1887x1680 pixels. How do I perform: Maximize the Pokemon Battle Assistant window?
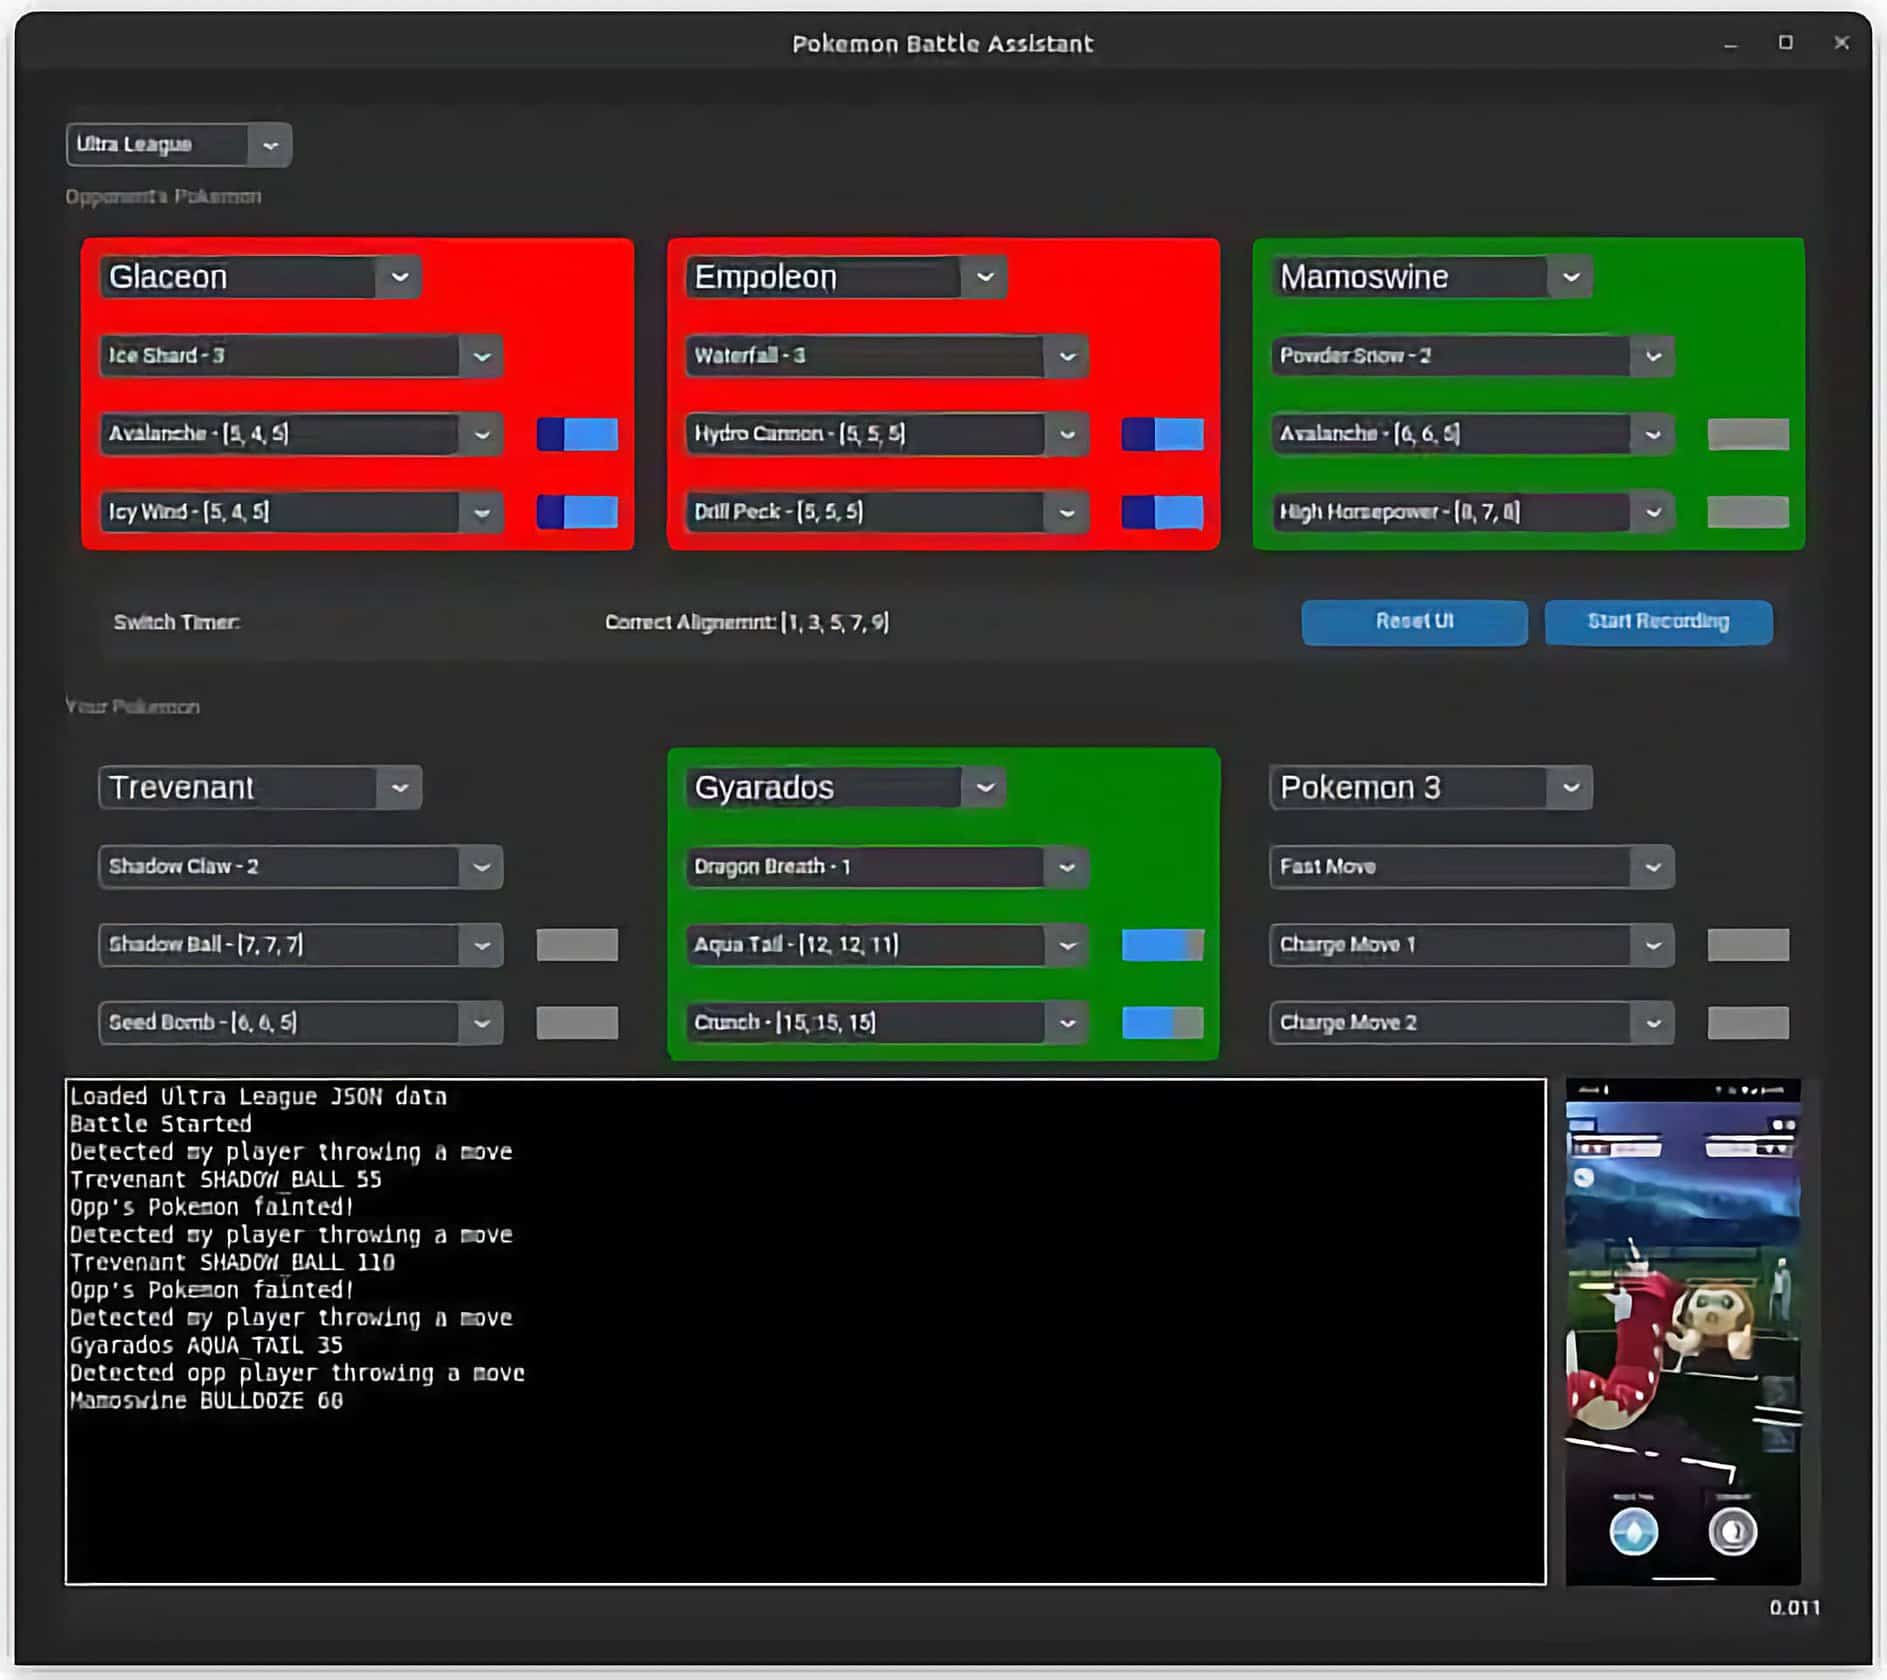point(1786,43)
